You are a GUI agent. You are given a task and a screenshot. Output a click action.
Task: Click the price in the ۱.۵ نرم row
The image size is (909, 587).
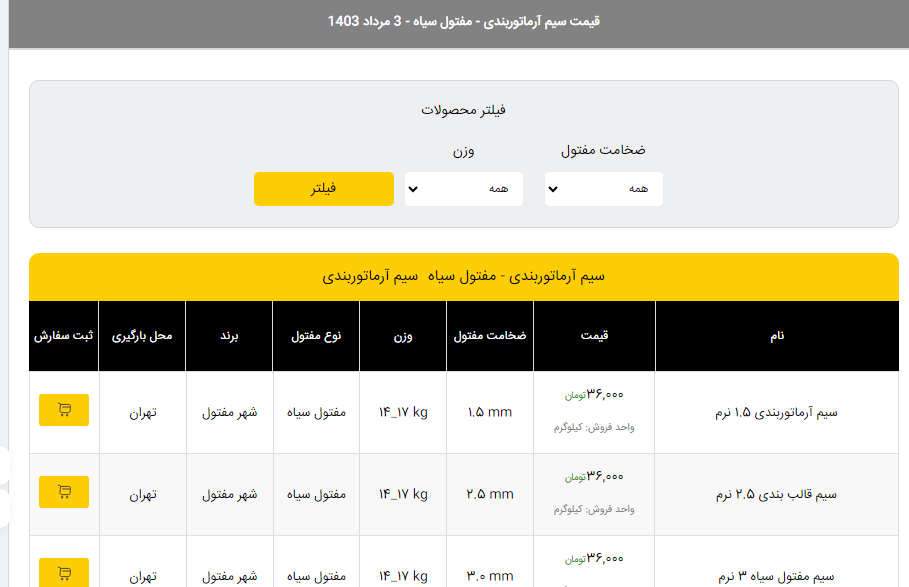(604, 394)
